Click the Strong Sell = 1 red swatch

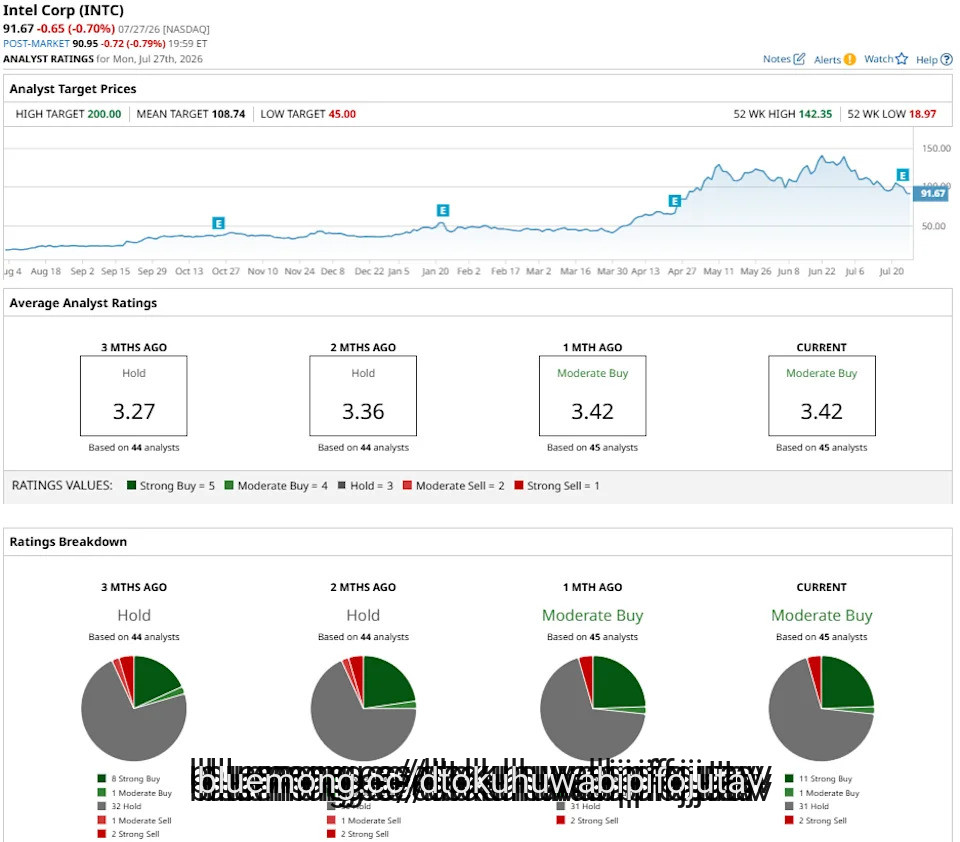pyautogui.click(x=519, y=485)
